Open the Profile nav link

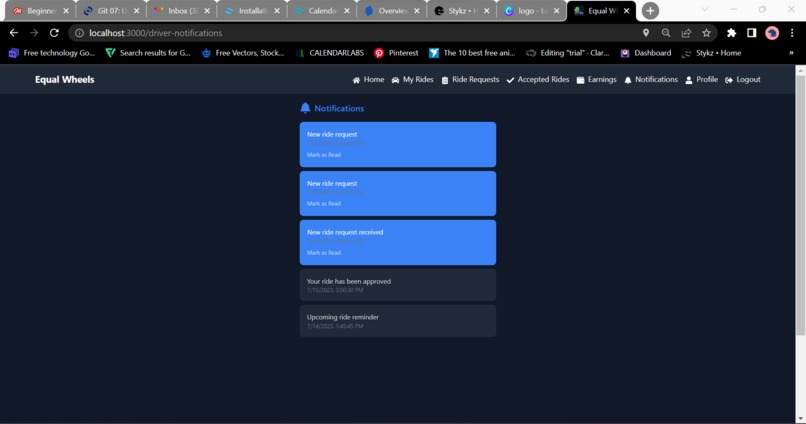707,80
